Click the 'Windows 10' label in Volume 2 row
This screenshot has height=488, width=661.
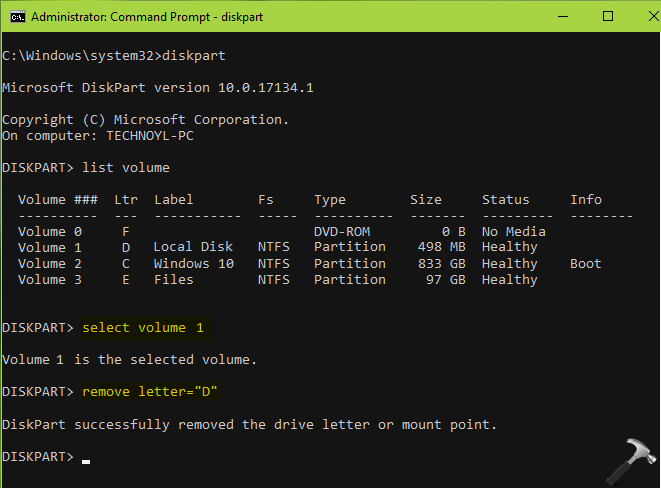[x=193, y=263]
